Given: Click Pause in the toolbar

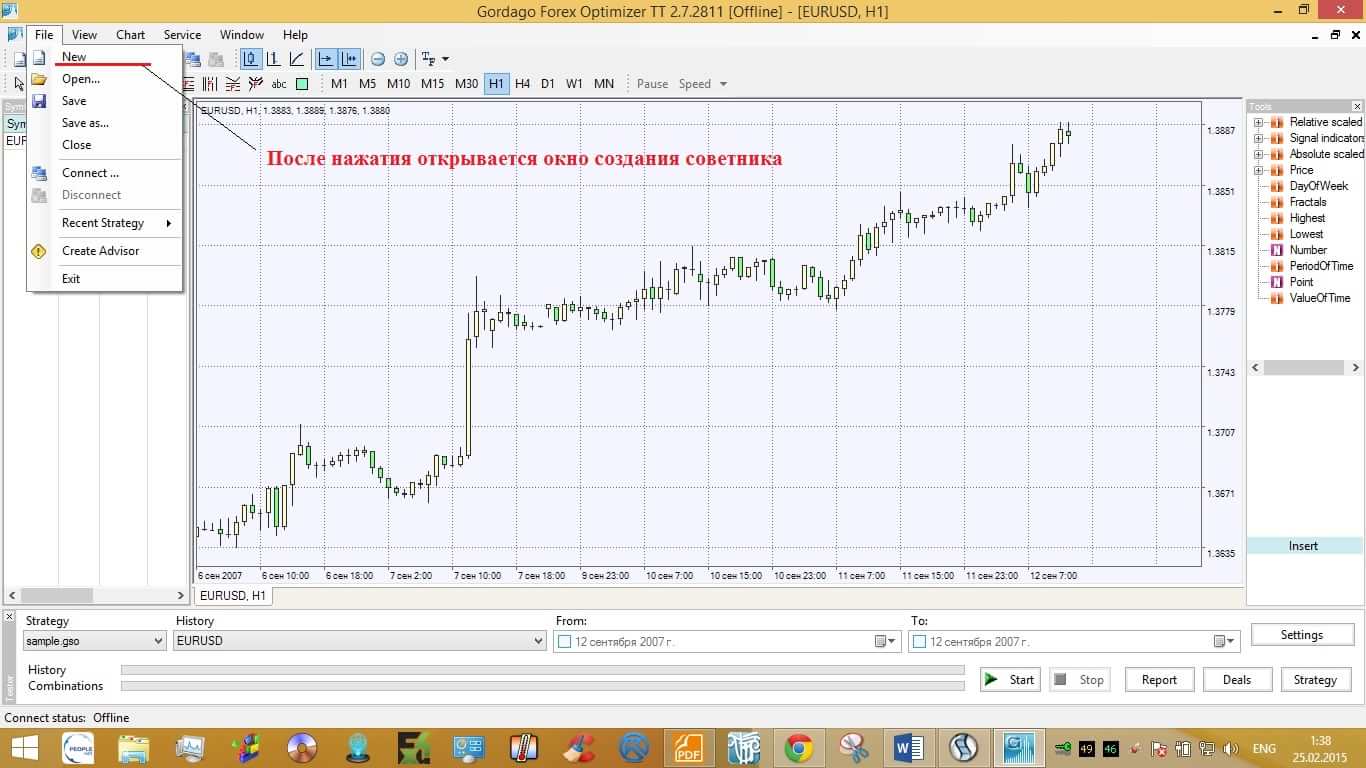Looking at the screenshot, I should (x=652, y=84).
